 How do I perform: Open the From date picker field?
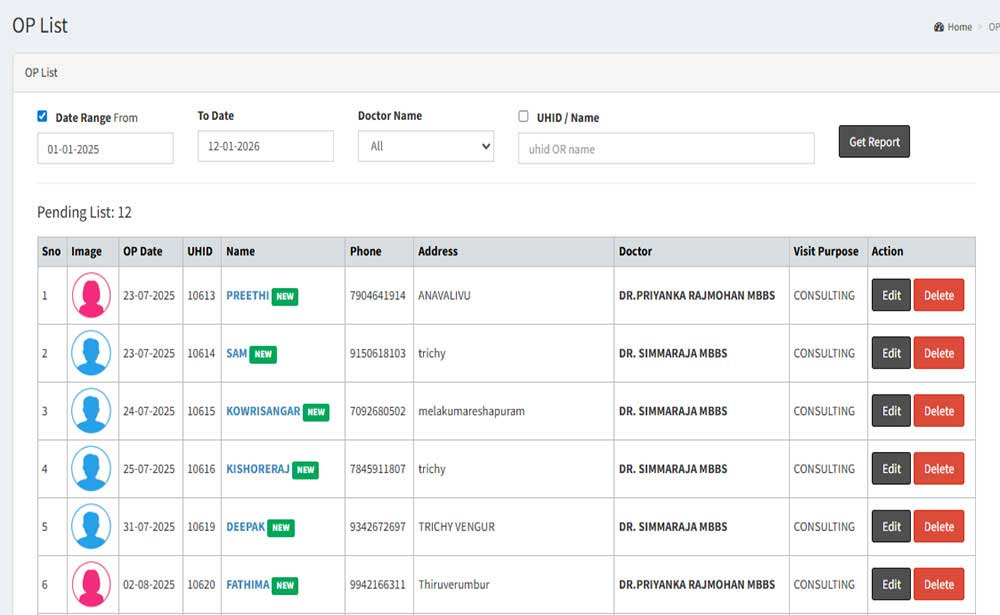pyautogui.click(x=105, y=149)
